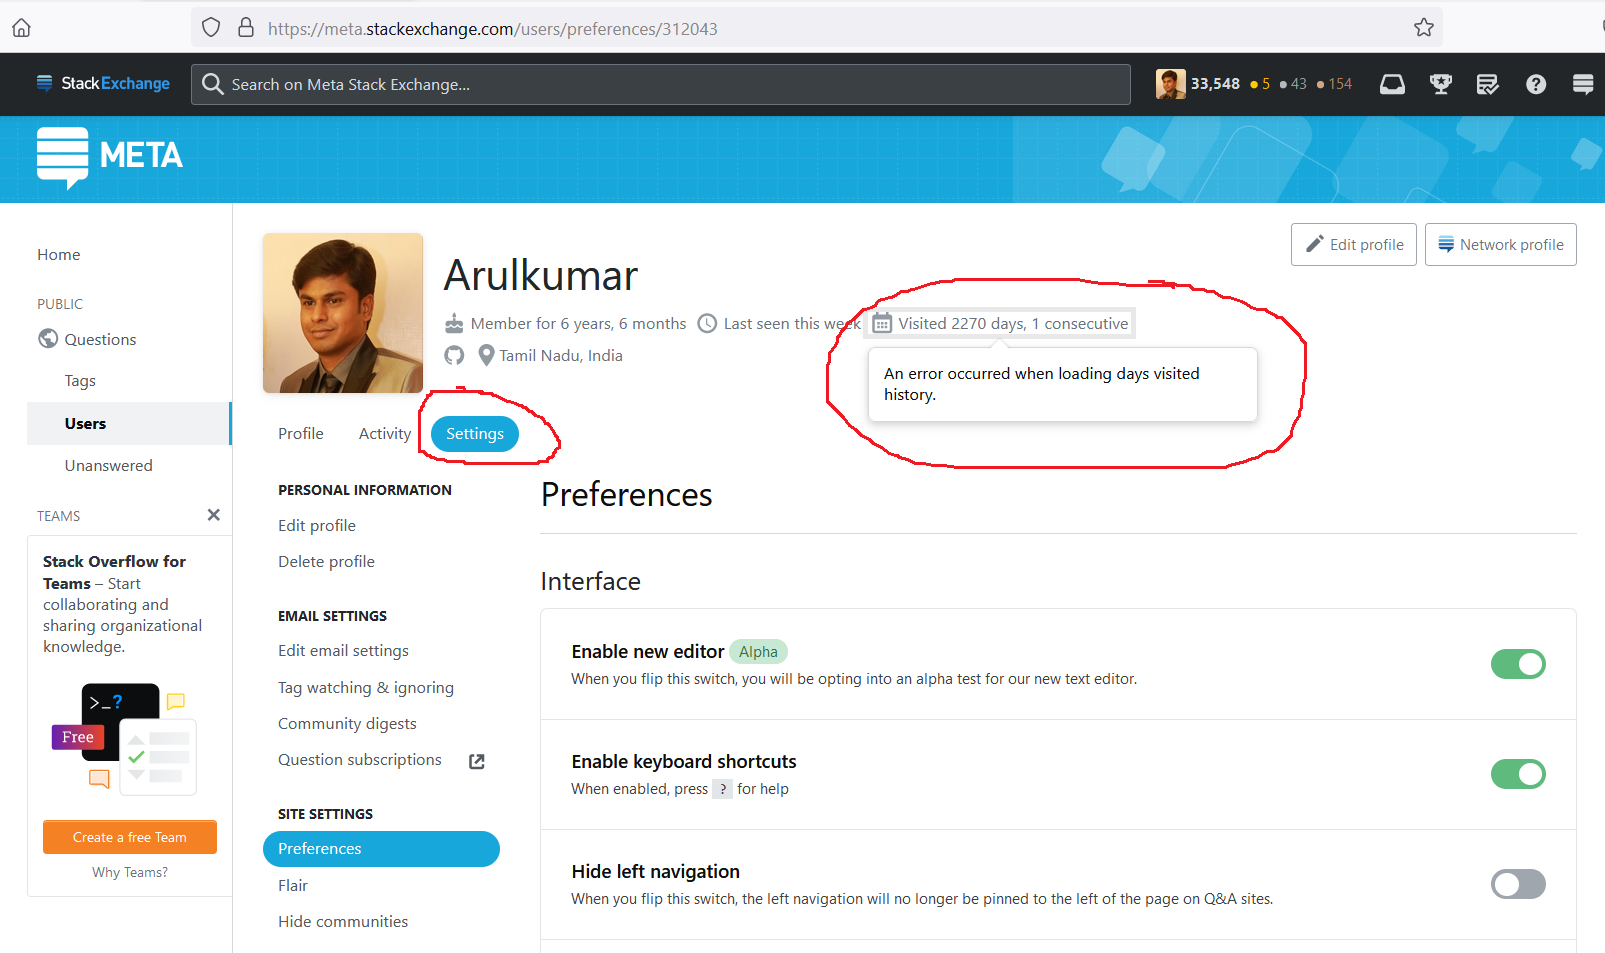The height and width of the screenshot is (953, 1605).
Task: Click the globe icon beside Questions
Action: (48, 339)
